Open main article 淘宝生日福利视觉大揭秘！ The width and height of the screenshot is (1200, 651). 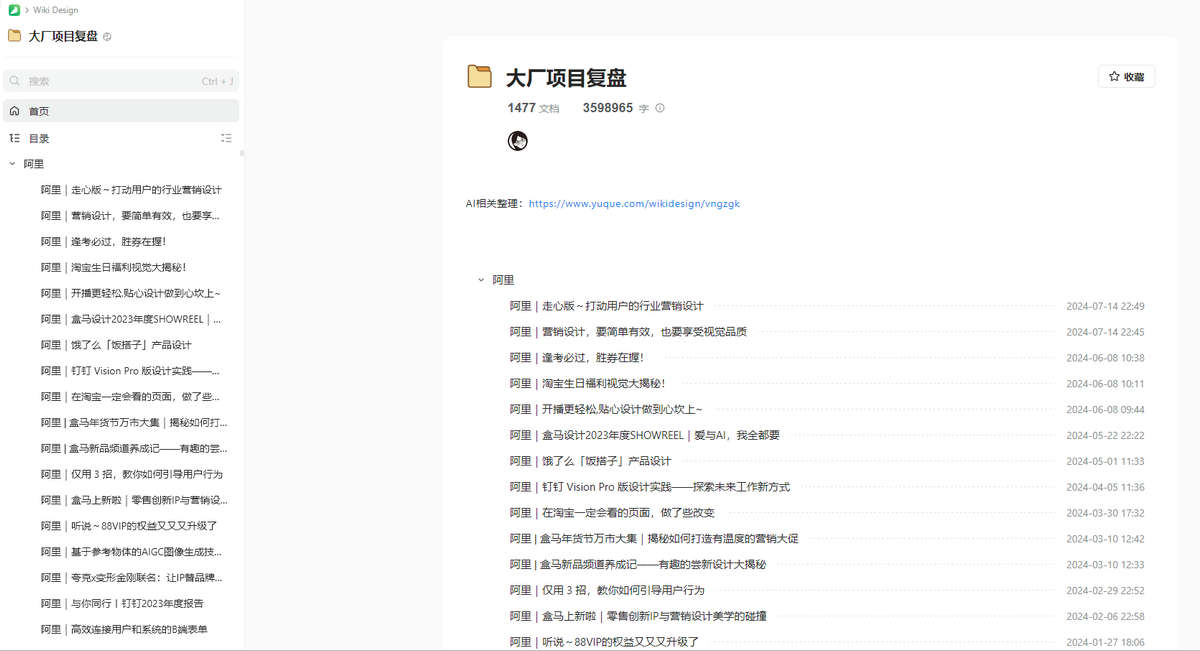[x=587, y=384]
